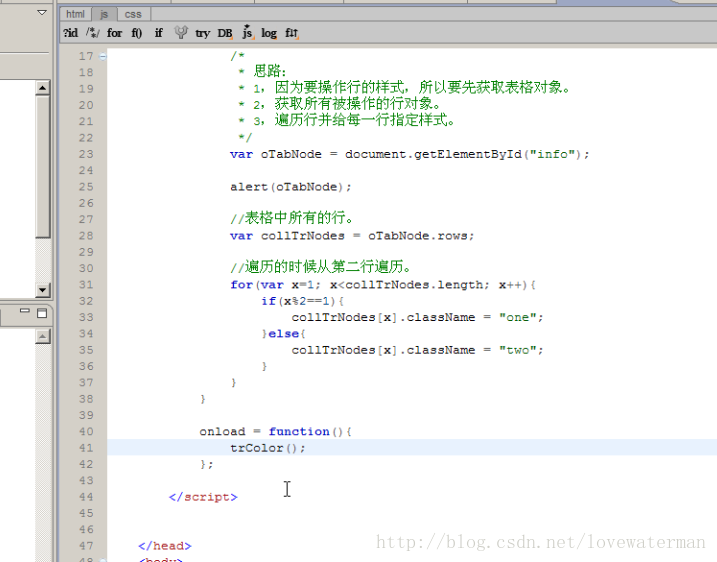This screenshot has width=717, height=562.
Task: Click line number 41 in the gutter
Action: [x=86, y=448]
